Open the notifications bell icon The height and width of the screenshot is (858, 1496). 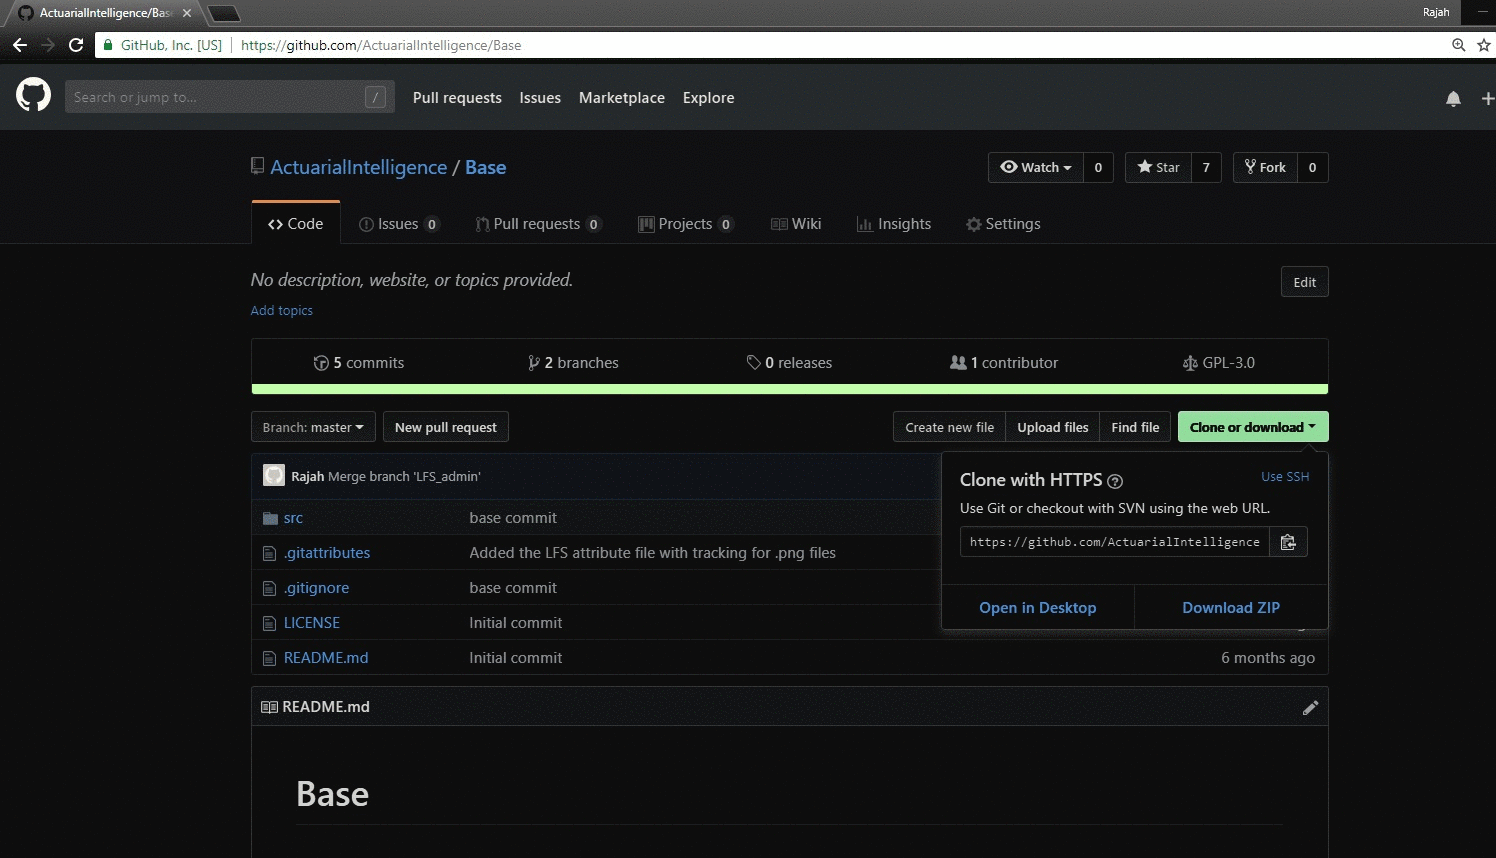[x=1453, y=98]
